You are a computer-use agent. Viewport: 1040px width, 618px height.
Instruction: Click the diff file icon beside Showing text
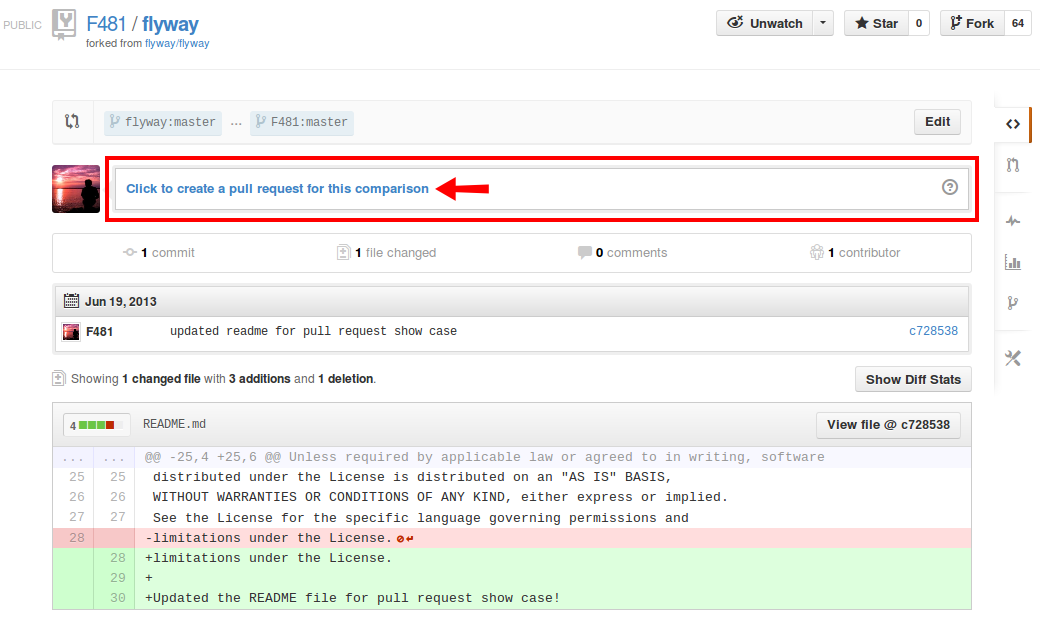58,379
